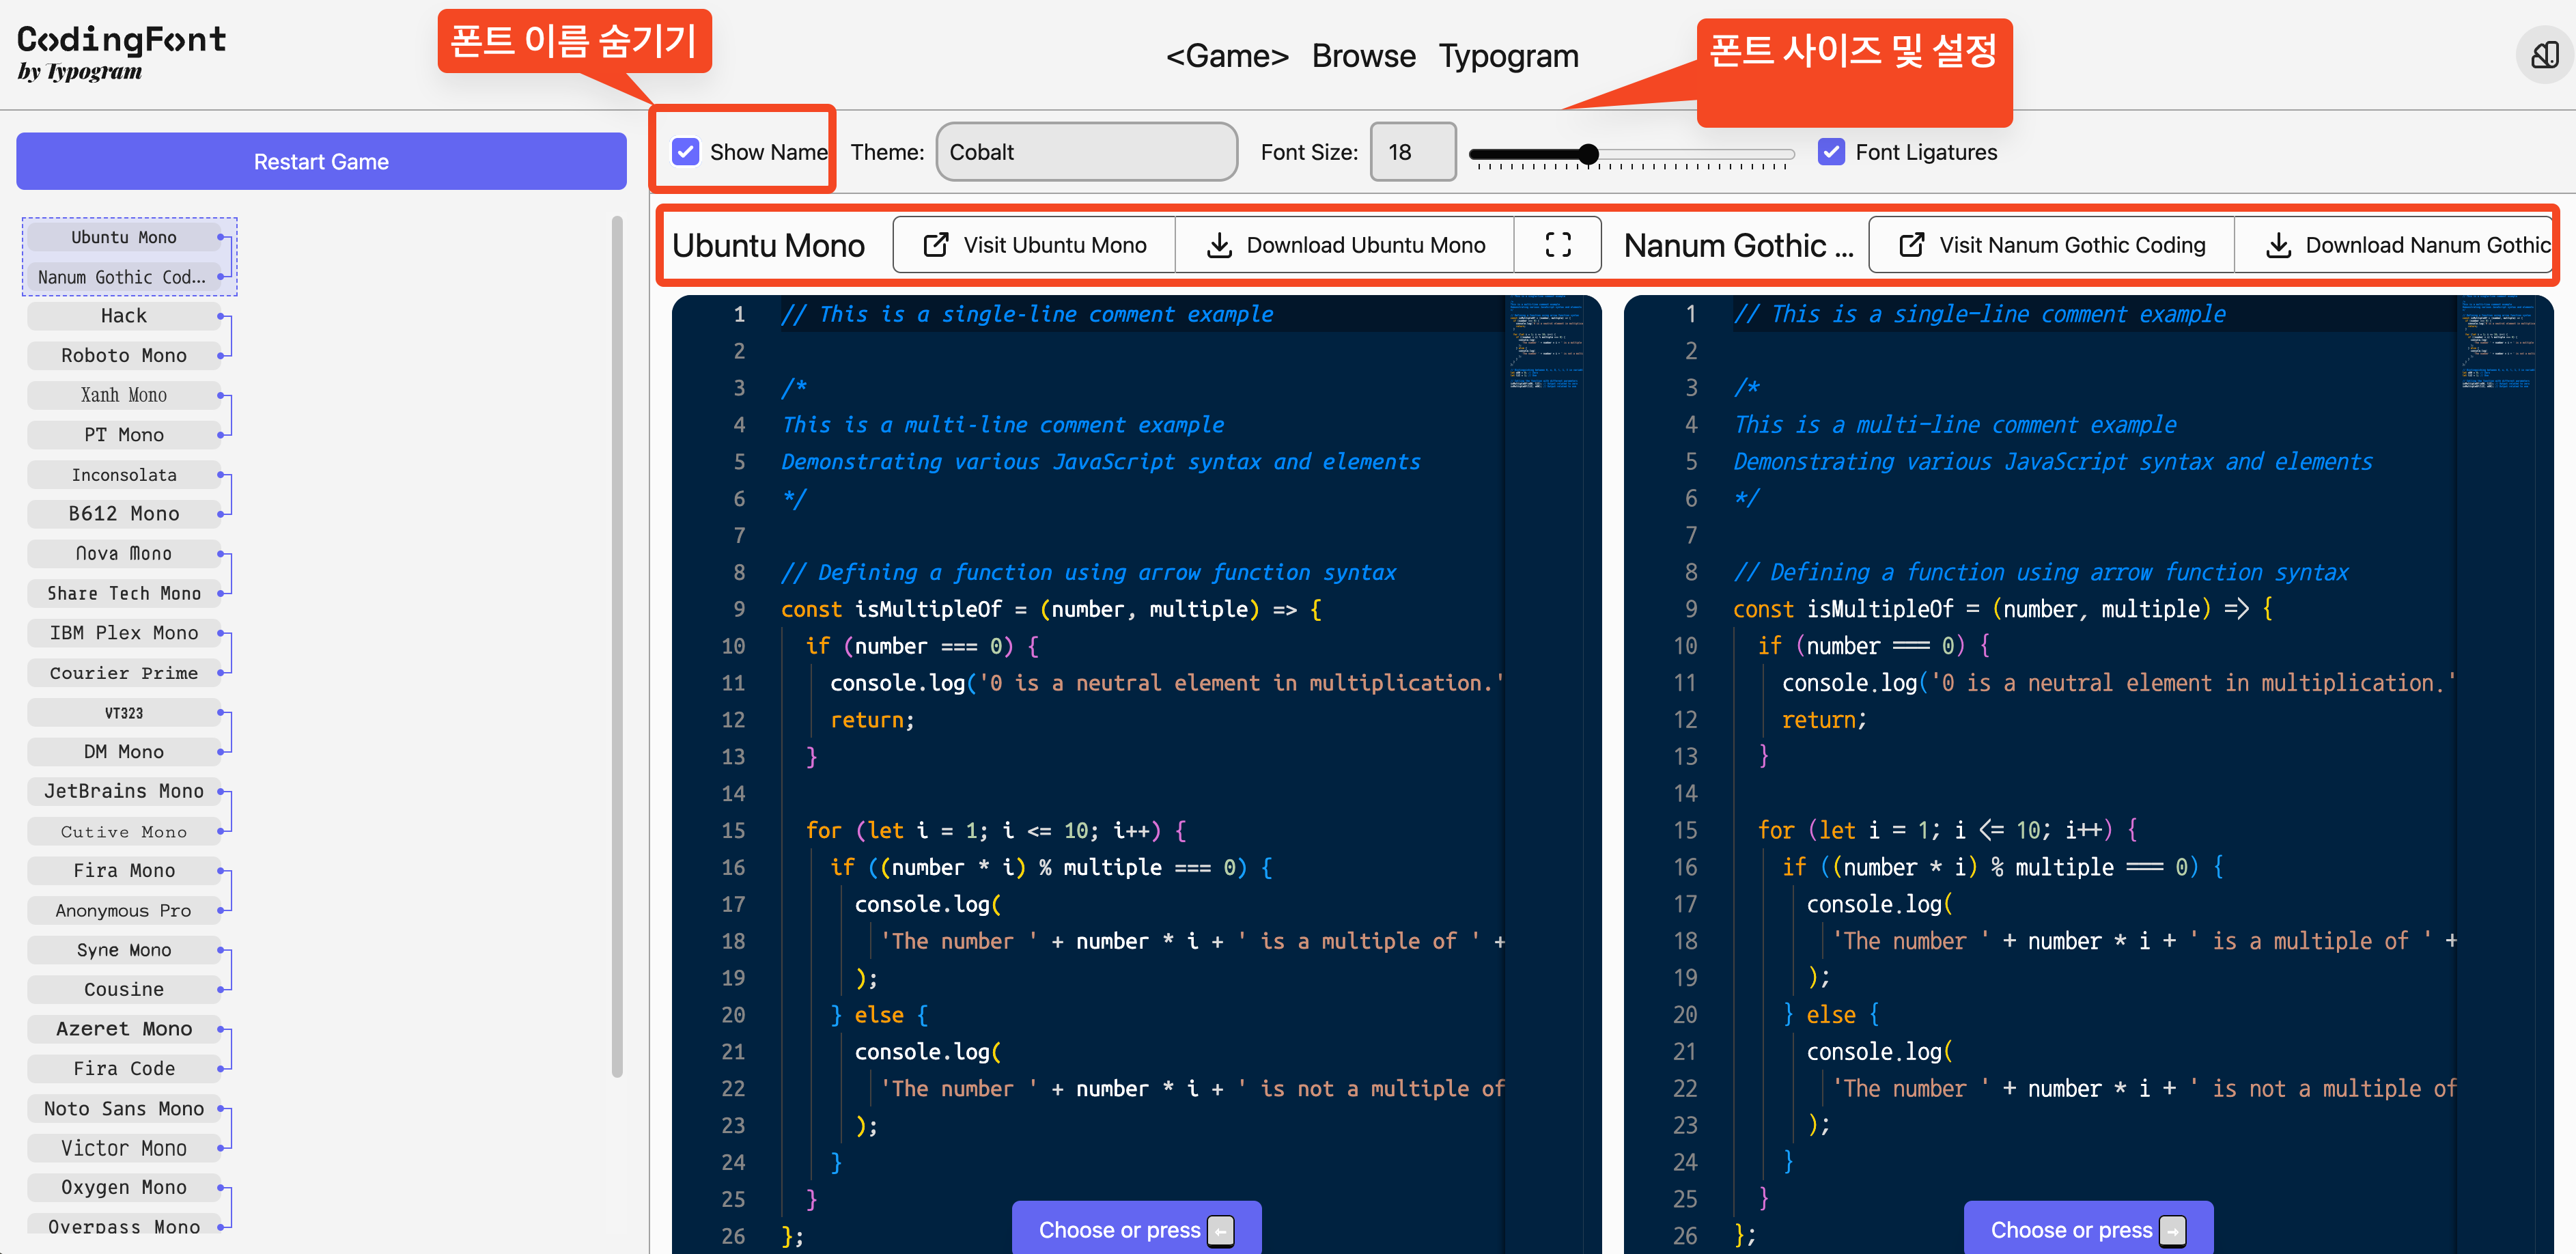Uncheck the Show Name checkbox
The width and height of the screenshot is (2576, 1254).
point(686,152)
